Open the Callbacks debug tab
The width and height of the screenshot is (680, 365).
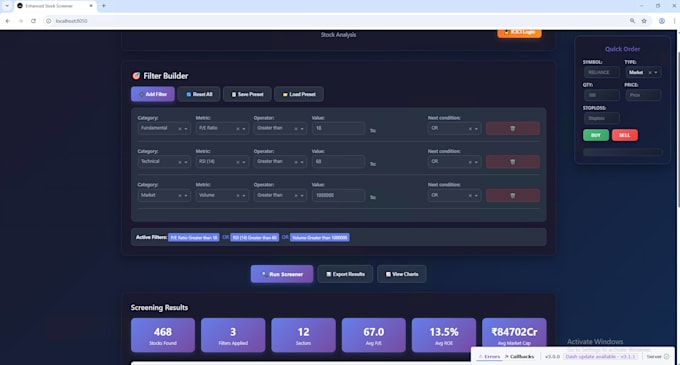519,357
